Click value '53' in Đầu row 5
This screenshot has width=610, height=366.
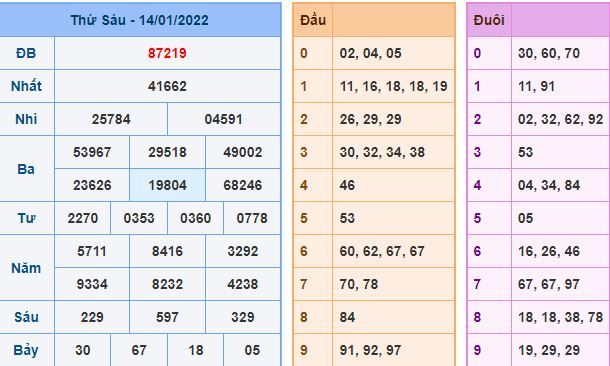[347, 219]
